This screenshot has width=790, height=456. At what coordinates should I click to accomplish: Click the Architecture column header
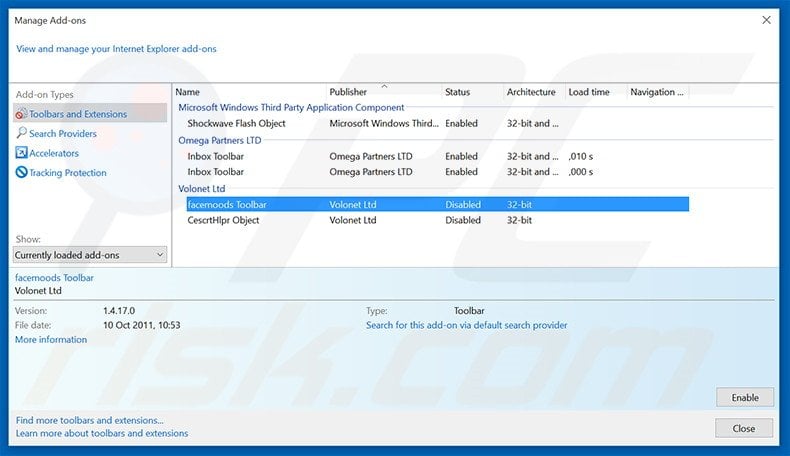tap(533, 92)
